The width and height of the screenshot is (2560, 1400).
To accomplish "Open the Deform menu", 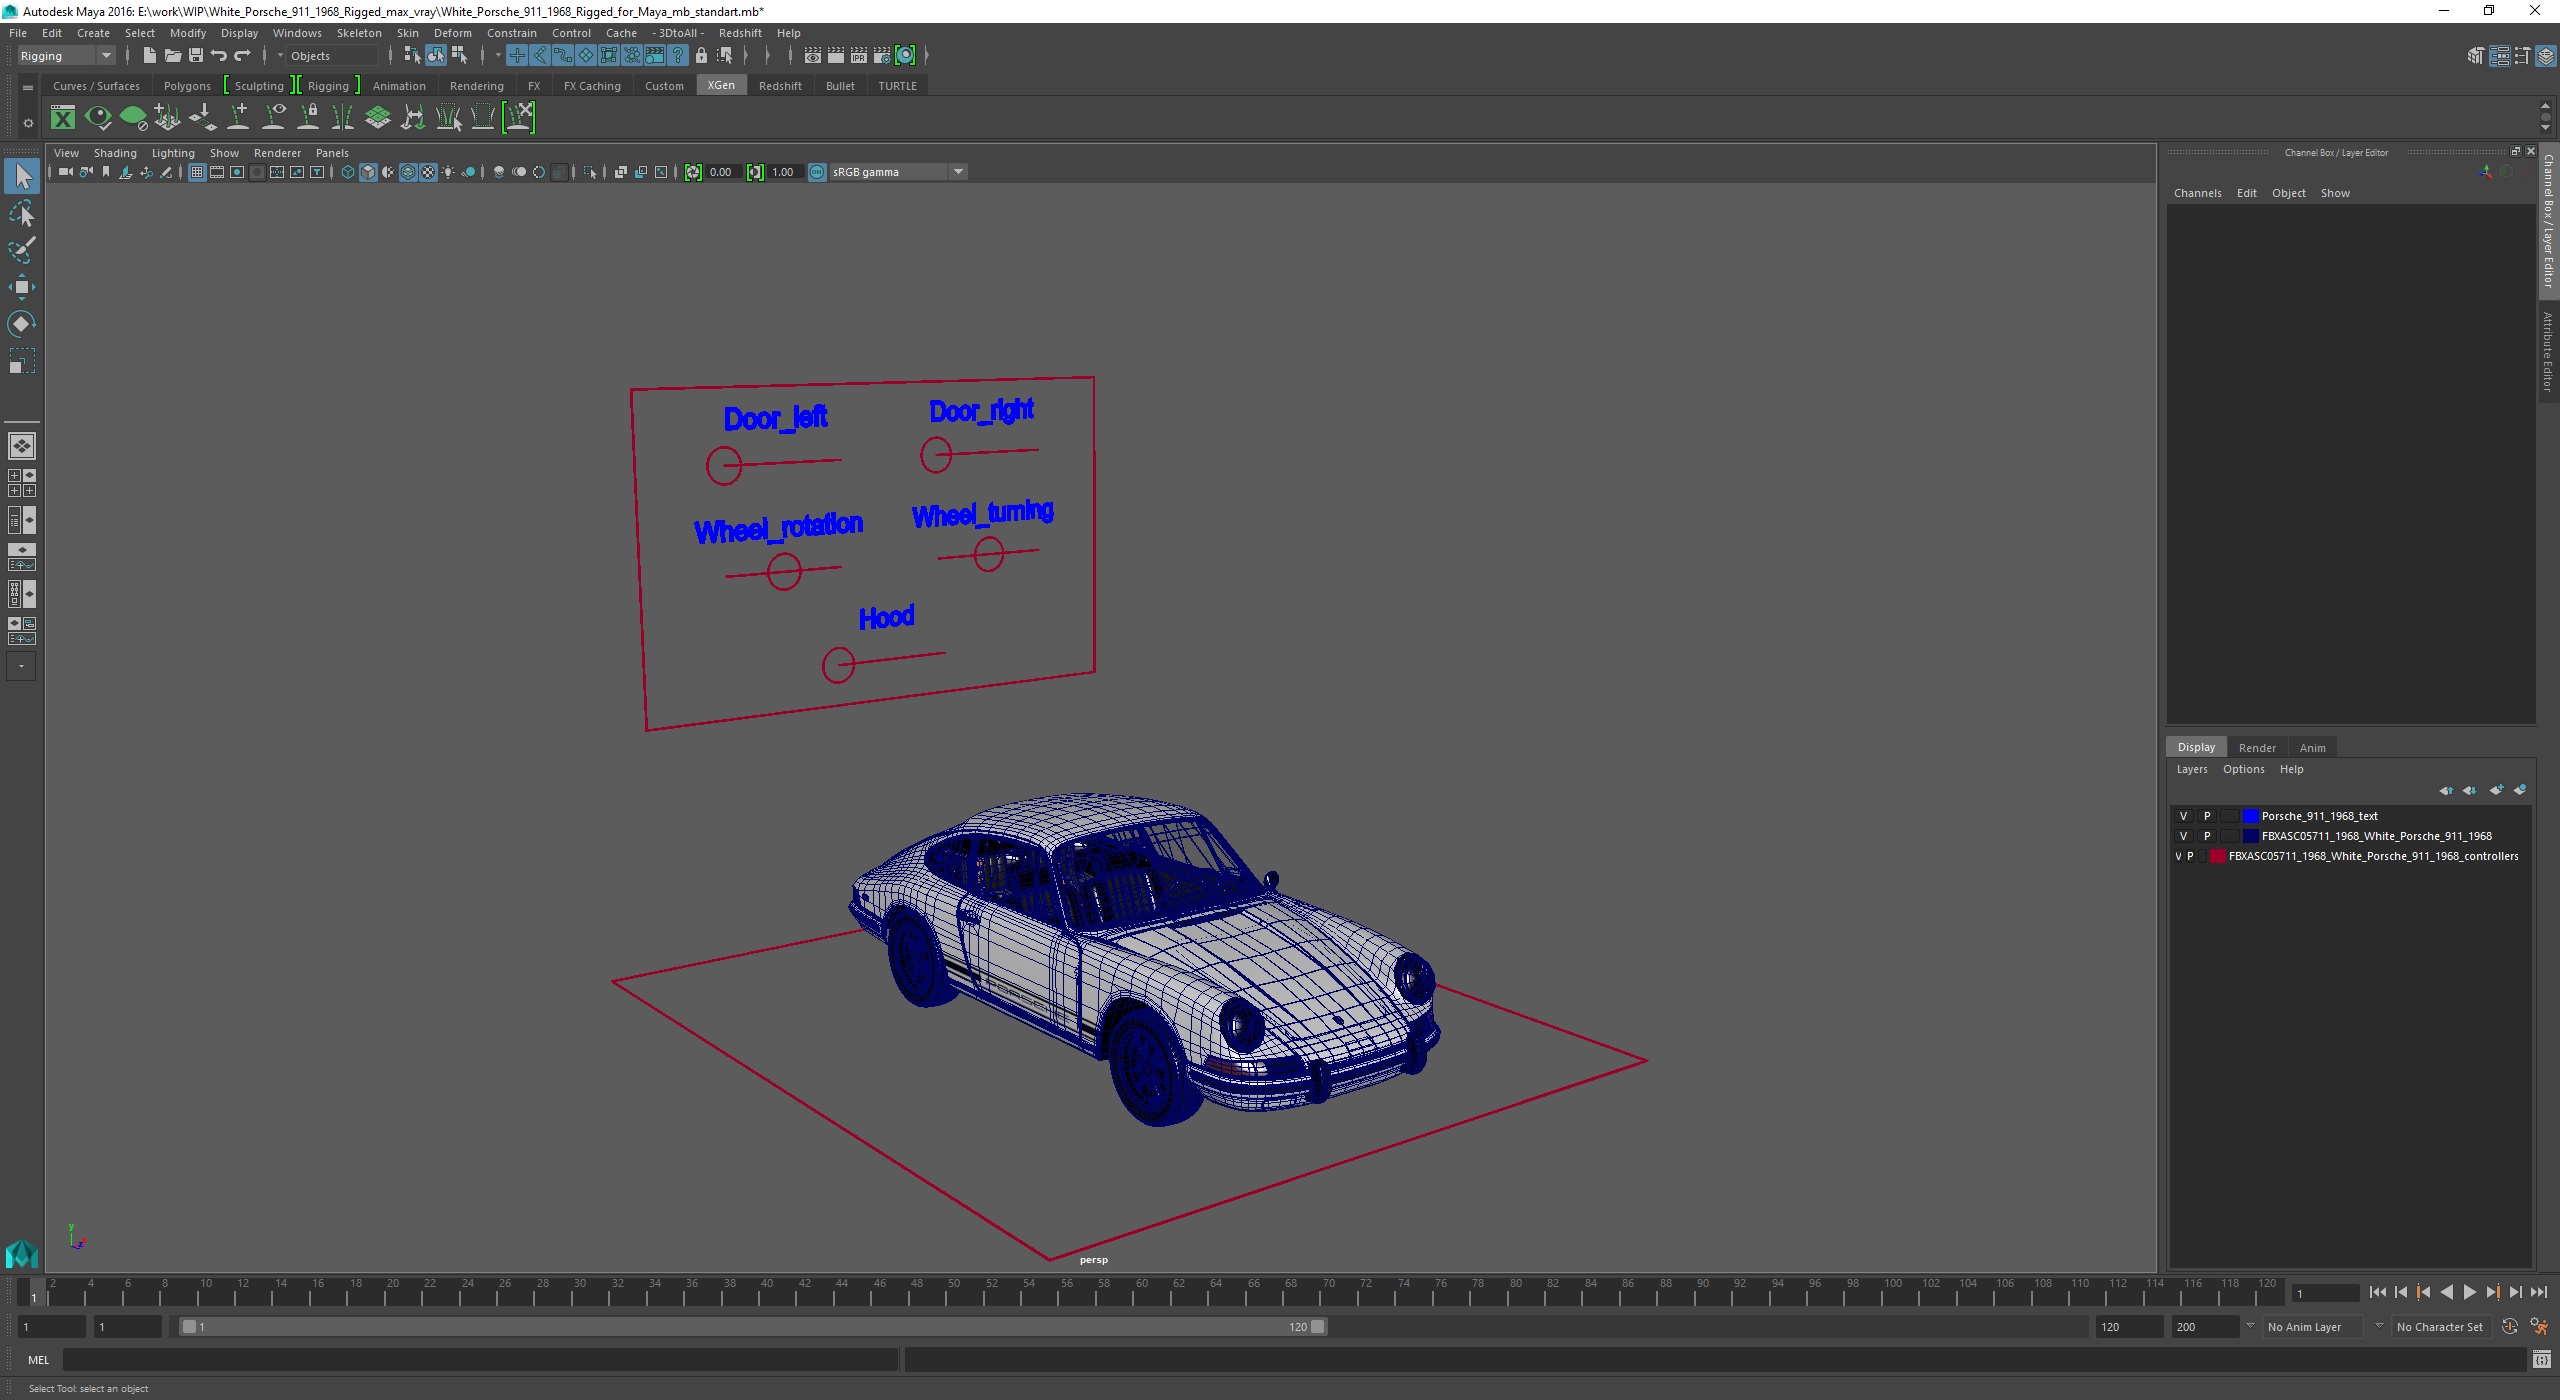I will [x=452, y=33].
